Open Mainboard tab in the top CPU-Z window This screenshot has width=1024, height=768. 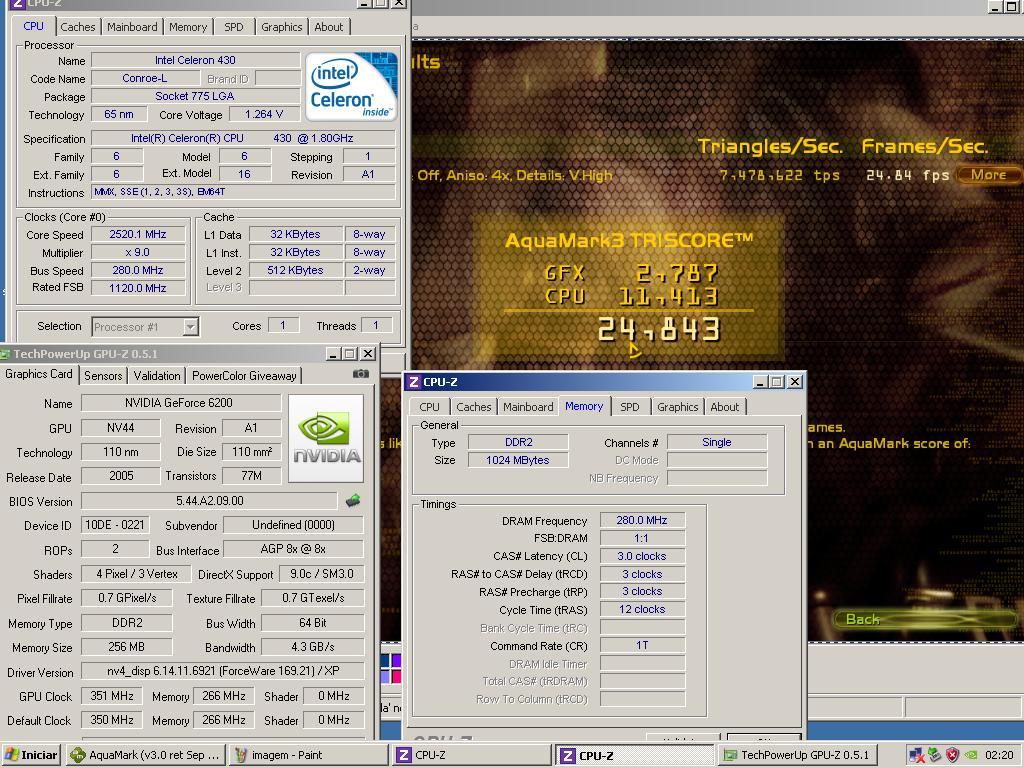coord(132,27)
